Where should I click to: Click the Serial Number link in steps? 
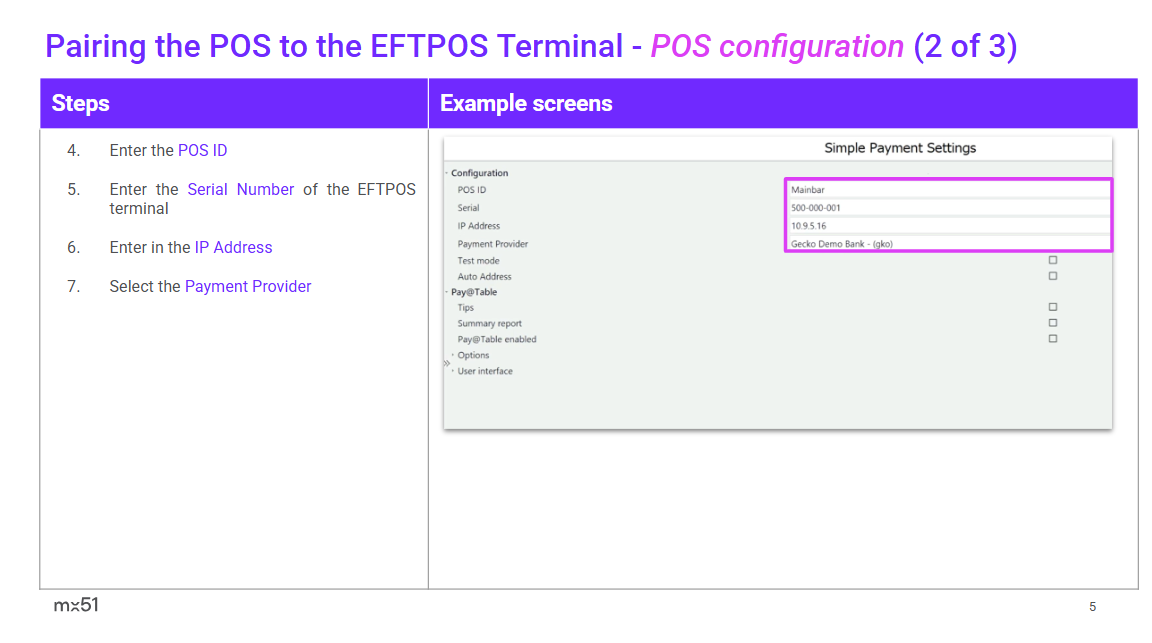click(240, 190)
